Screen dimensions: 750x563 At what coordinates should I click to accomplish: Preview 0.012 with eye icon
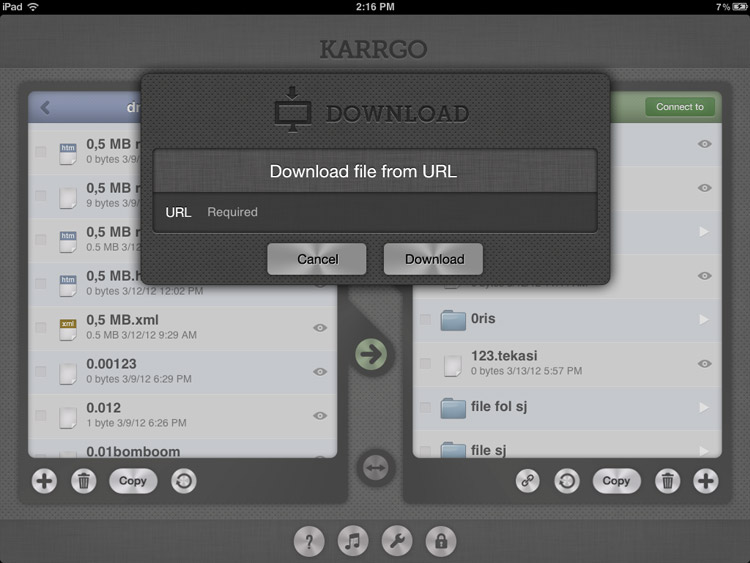point(320,416)
